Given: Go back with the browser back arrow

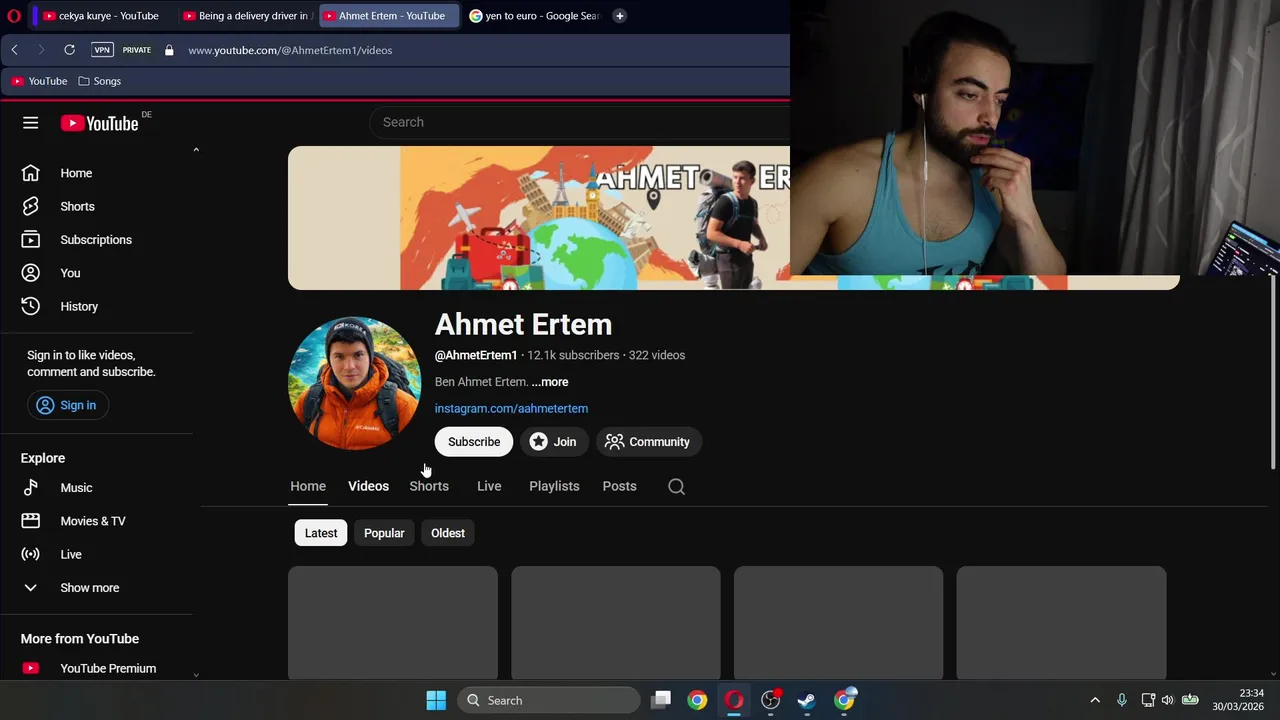Looking at the screenshot, I should [x=14, y=50].
